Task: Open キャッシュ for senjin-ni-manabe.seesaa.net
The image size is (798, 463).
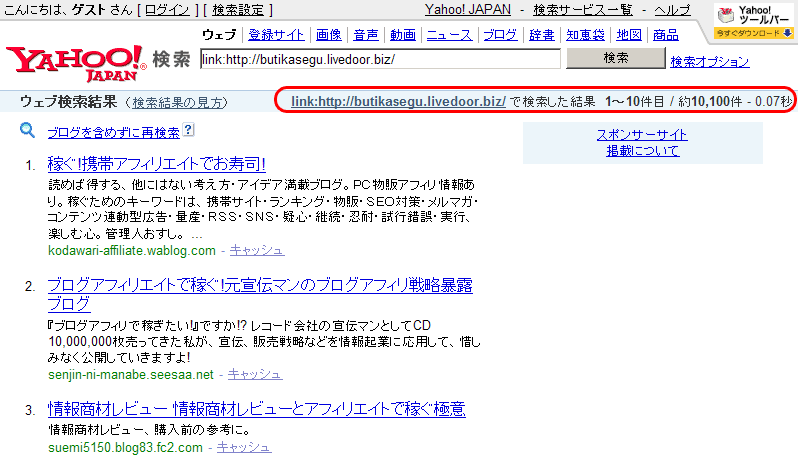Action: tap(254, 374)
